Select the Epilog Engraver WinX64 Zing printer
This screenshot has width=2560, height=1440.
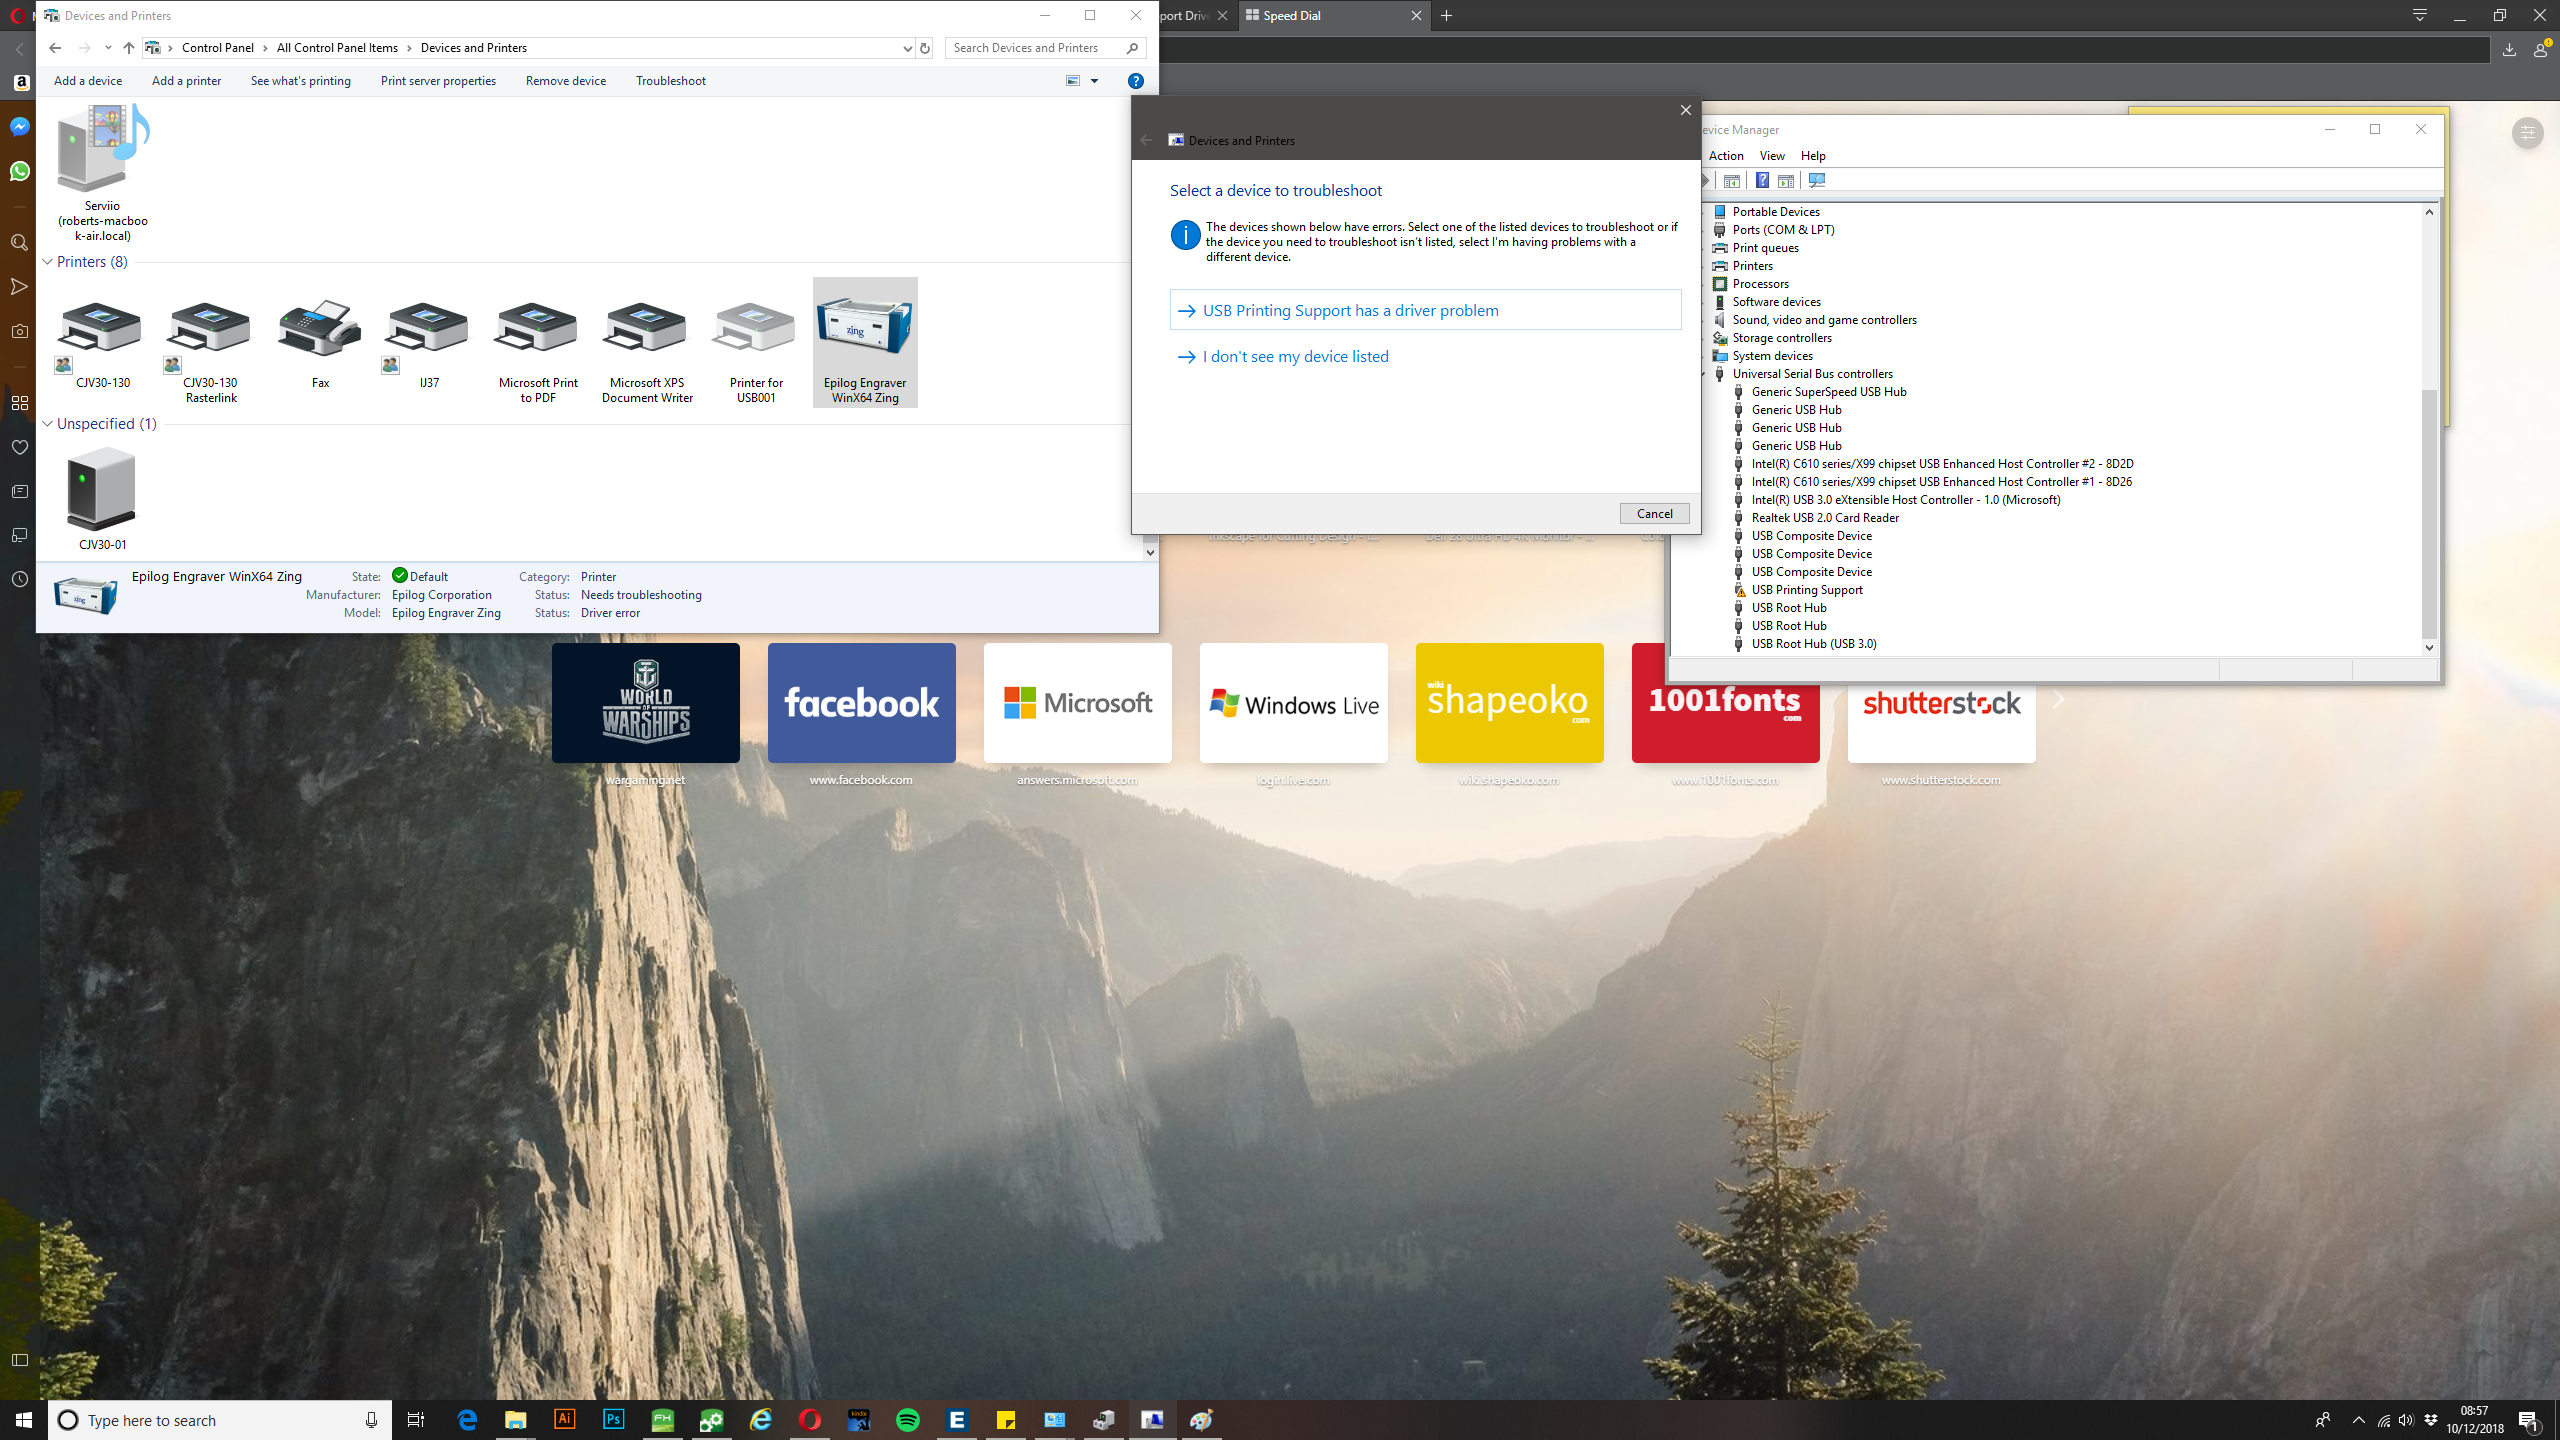click(x=864, y=341)
